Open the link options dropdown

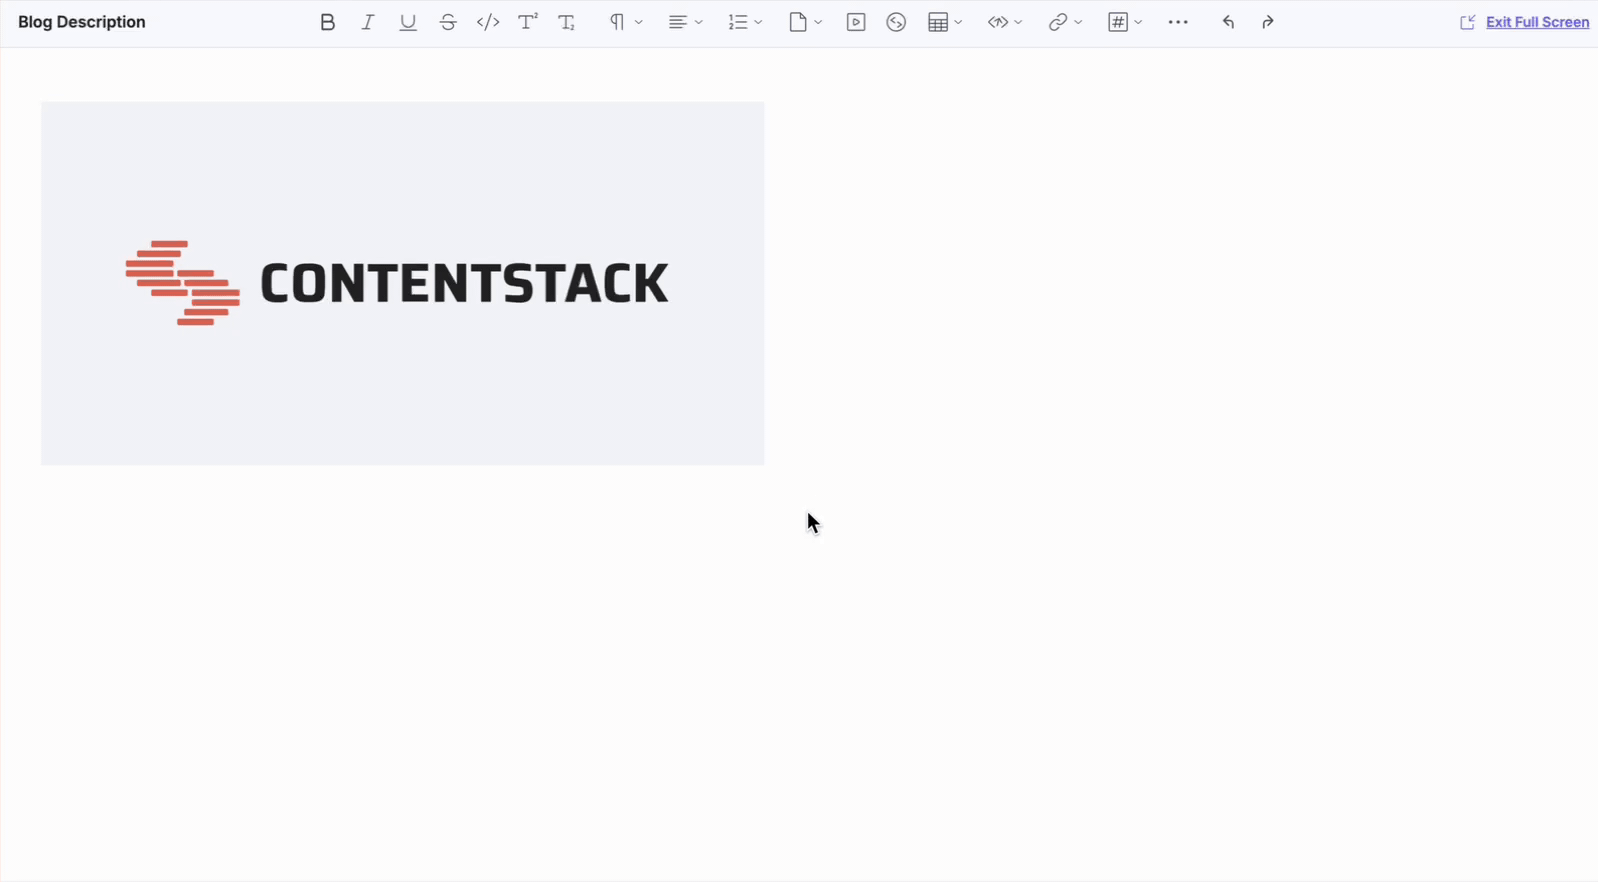pos(1065,22)
